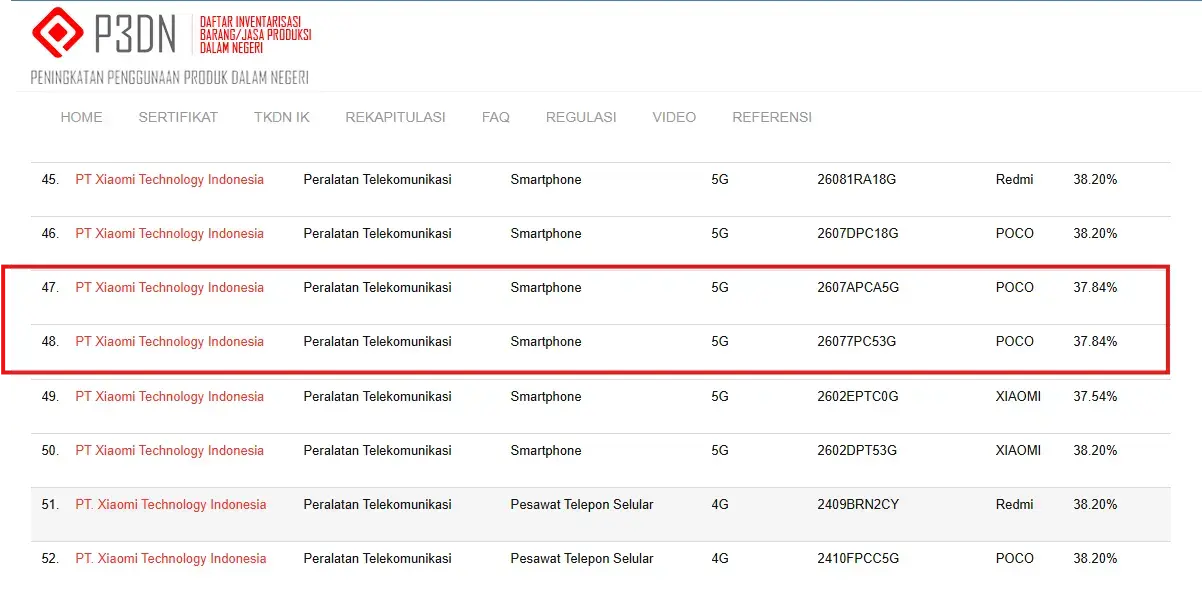
Task: Select model number 26077PC53G
Action: pos(857,342)
